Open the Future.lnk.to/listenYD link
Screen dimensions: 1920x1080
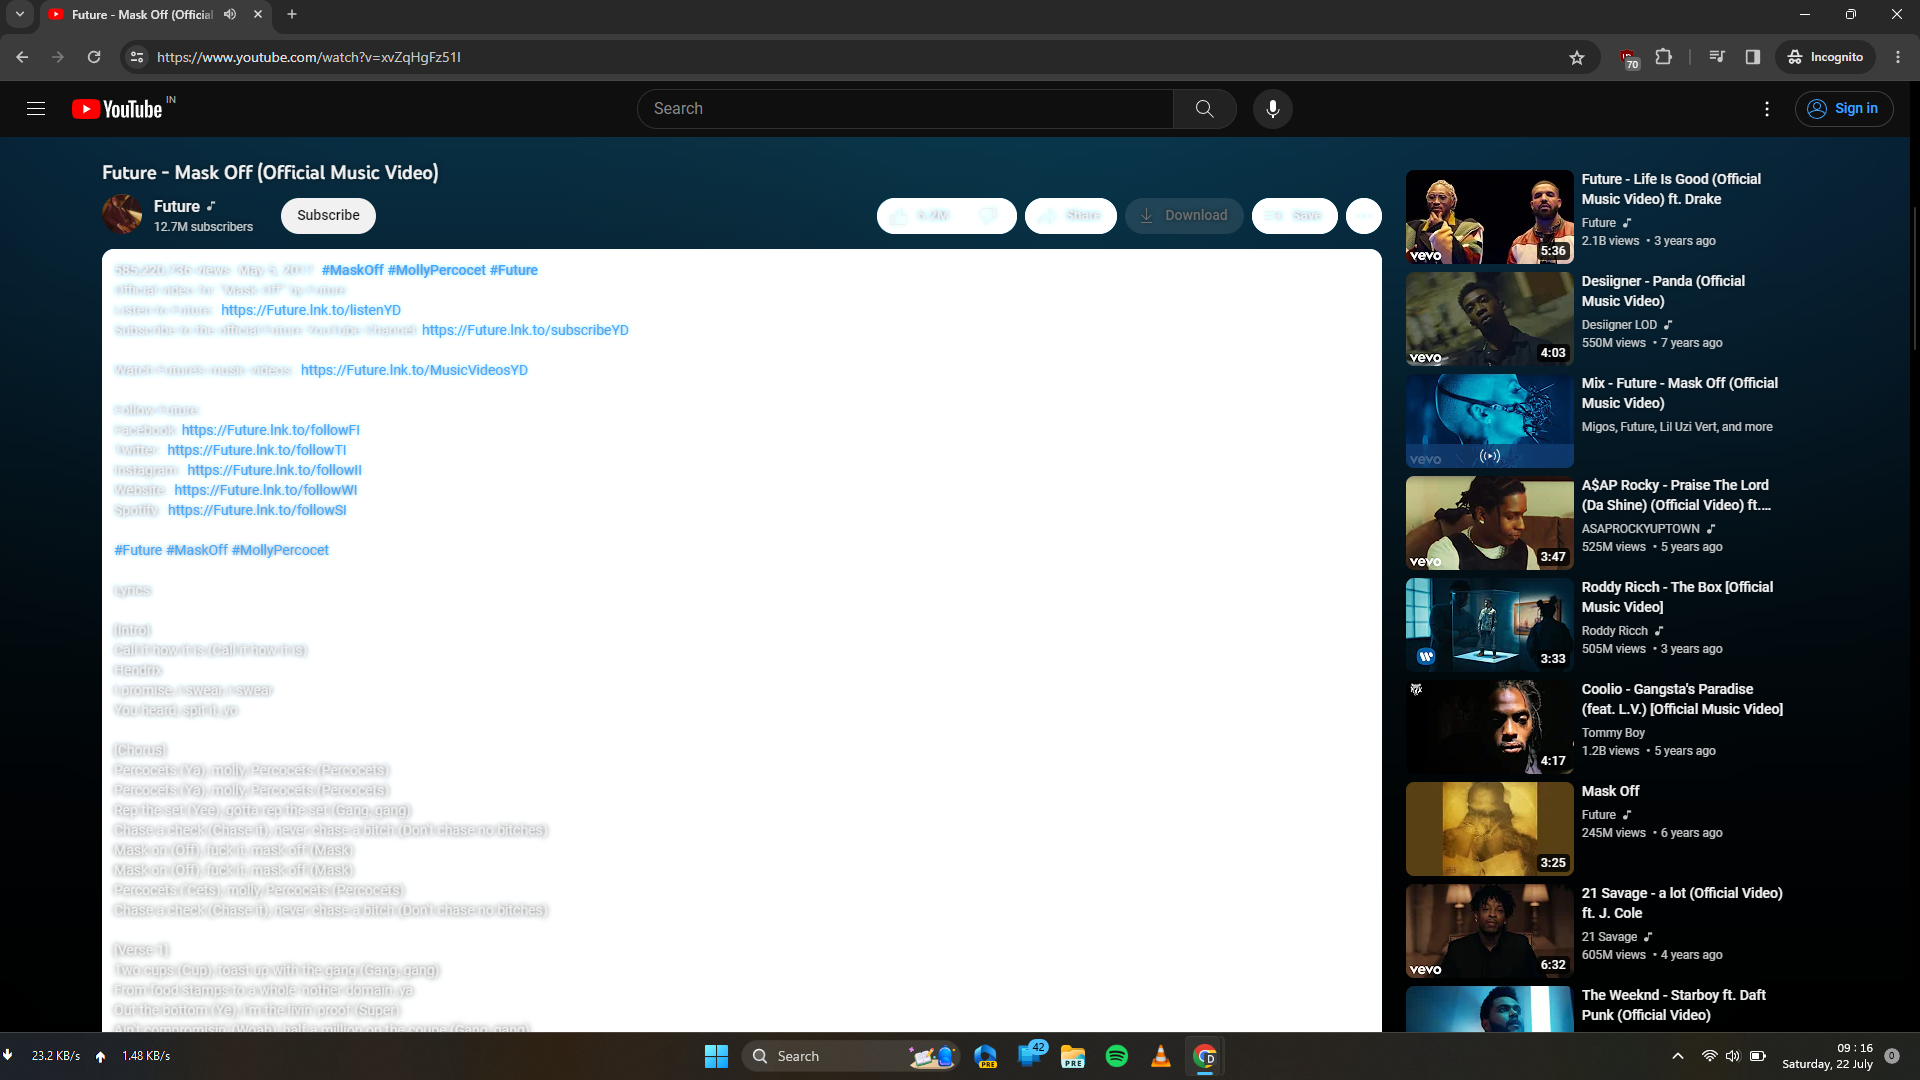pyautogui.click(x=310, y=310)
